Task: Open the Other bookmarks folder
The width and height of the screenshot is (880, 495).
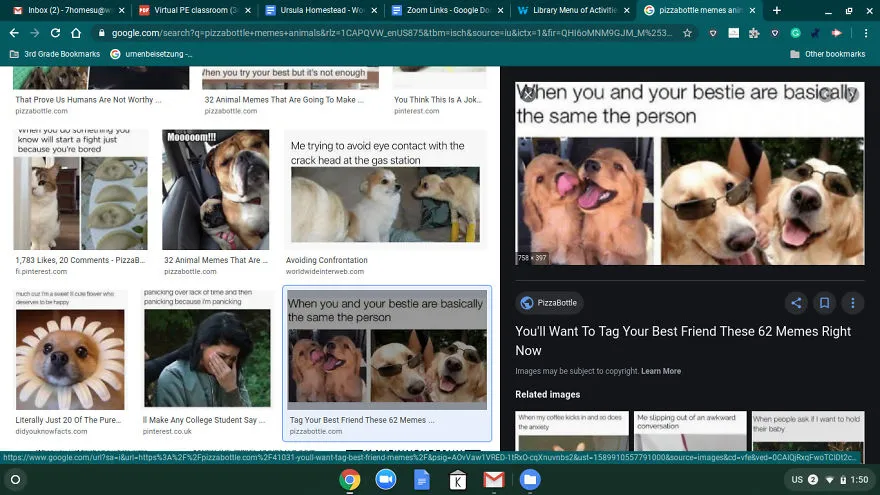Action: (828, 54)
